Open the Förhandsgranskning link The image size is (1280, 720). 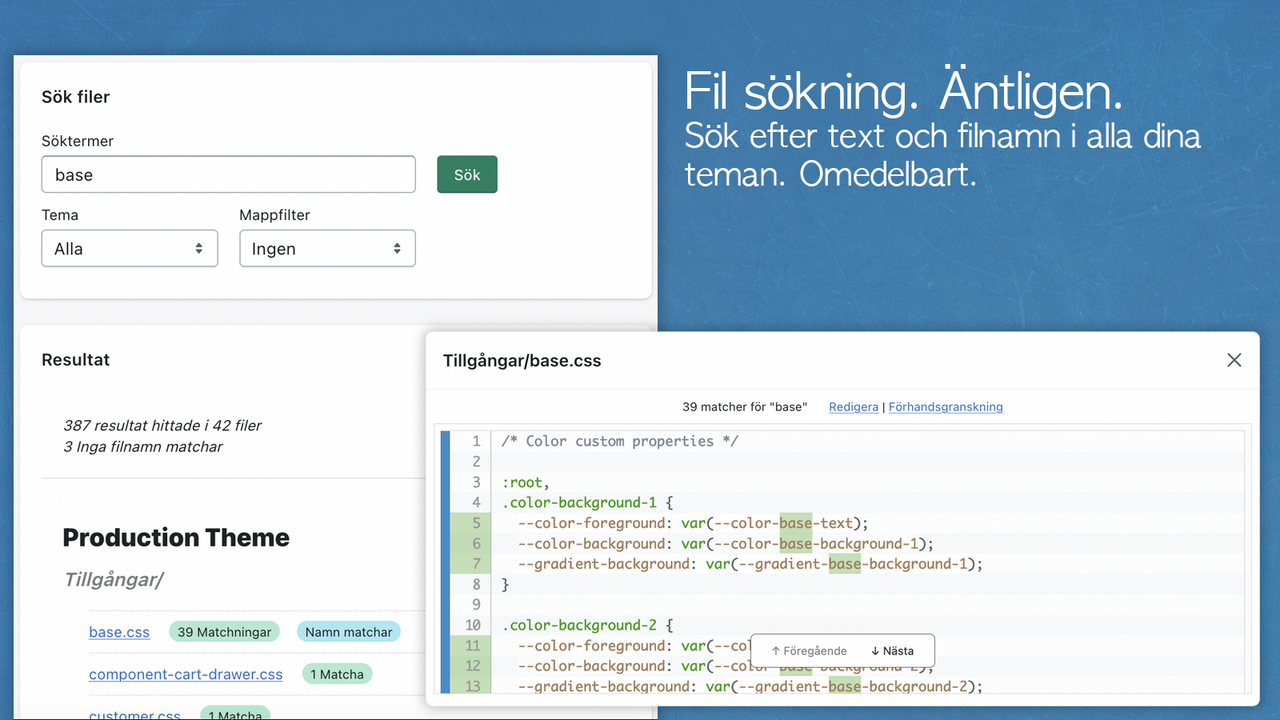point(945,407)
